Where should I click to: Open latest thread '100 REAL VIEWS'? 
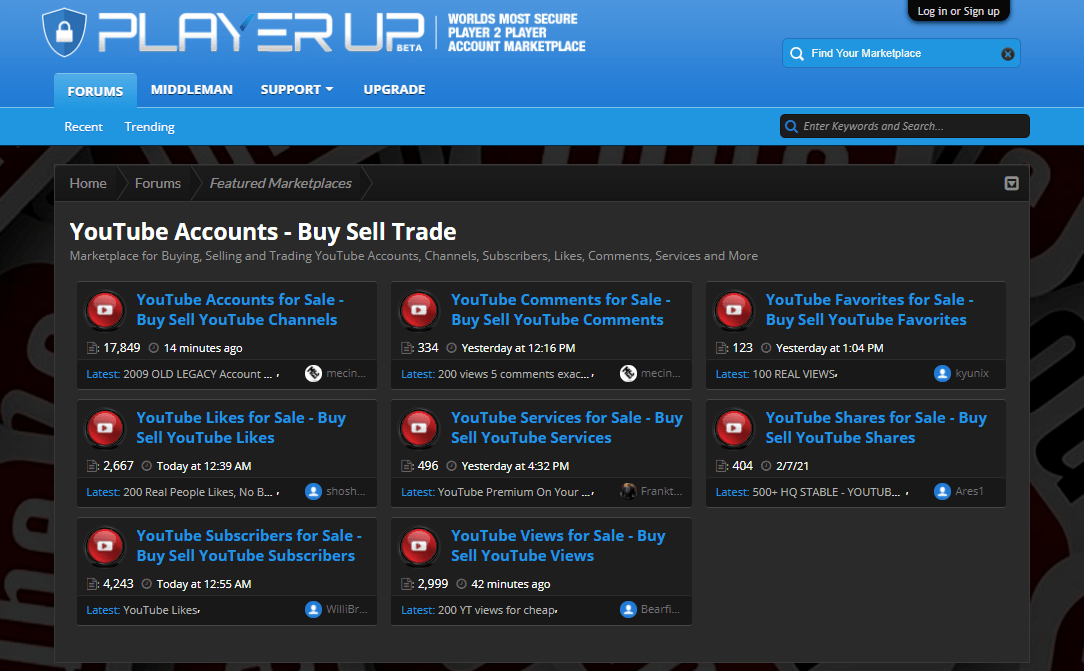[794, 374]
